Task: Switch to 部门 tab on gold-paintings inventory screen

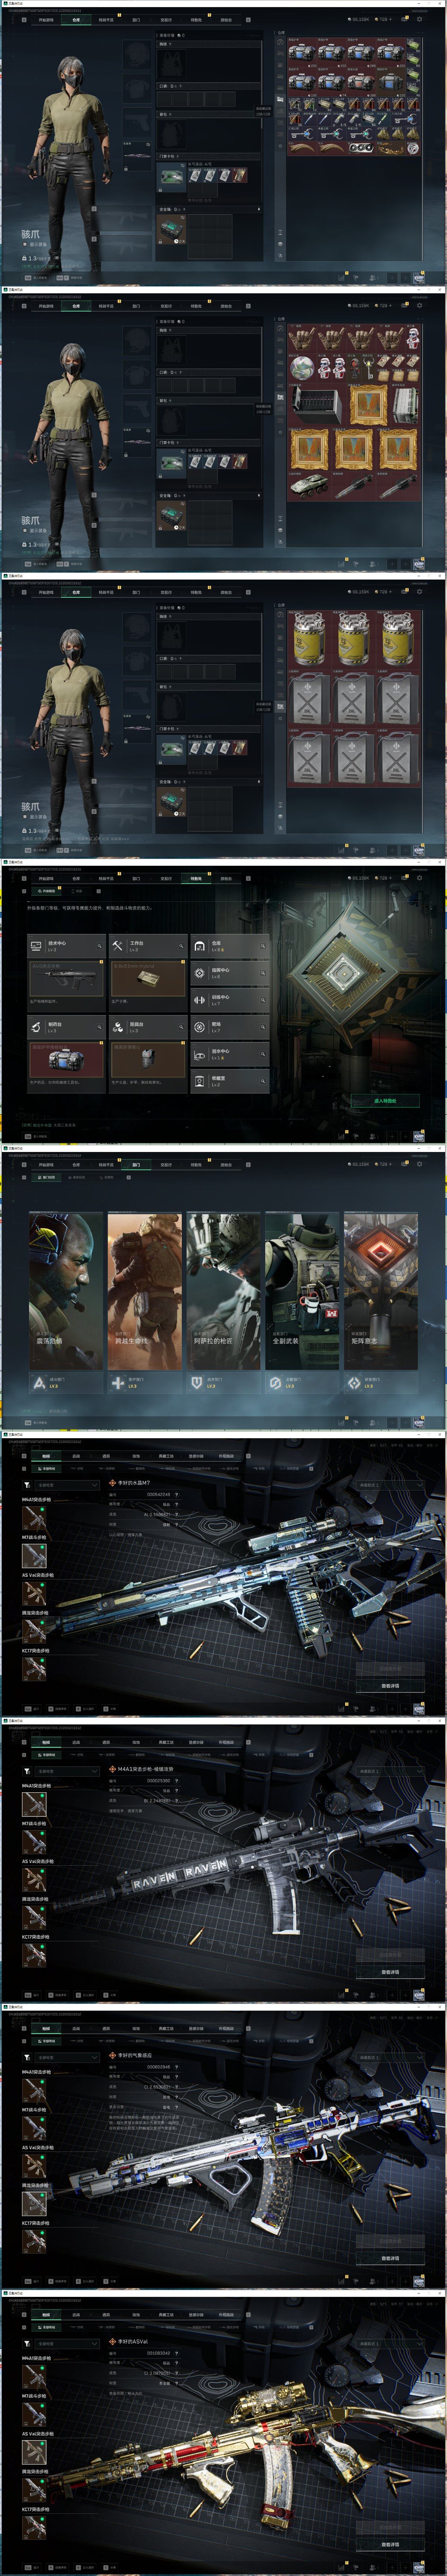Action: coord(136,306)
